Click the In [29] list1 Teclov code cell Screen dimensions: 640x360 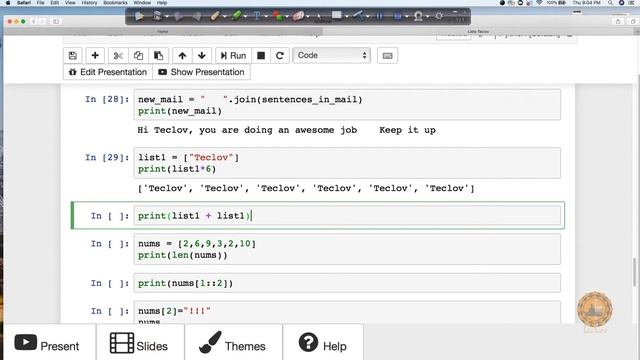[347, 163]
